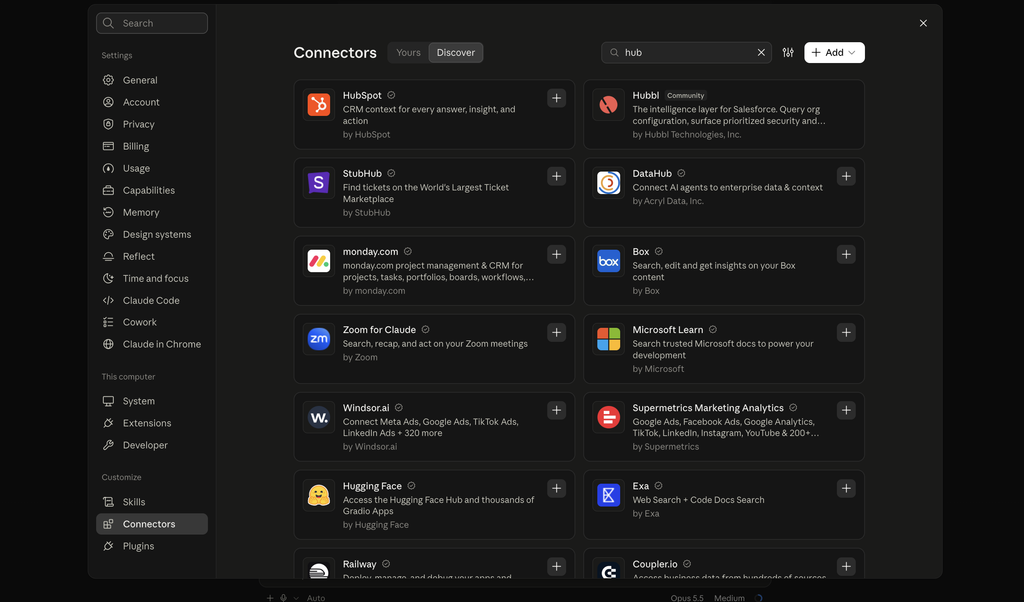Click the HubSpot logo icon
Viewport: 1024px width, 602px height.
(x=319, y=104)
